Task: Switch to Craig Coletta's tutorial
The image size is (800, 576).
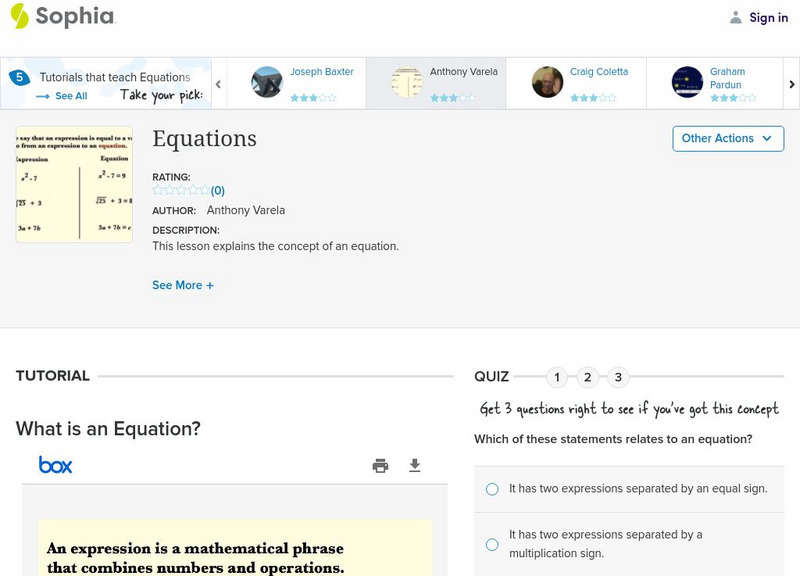Action: 575,83
